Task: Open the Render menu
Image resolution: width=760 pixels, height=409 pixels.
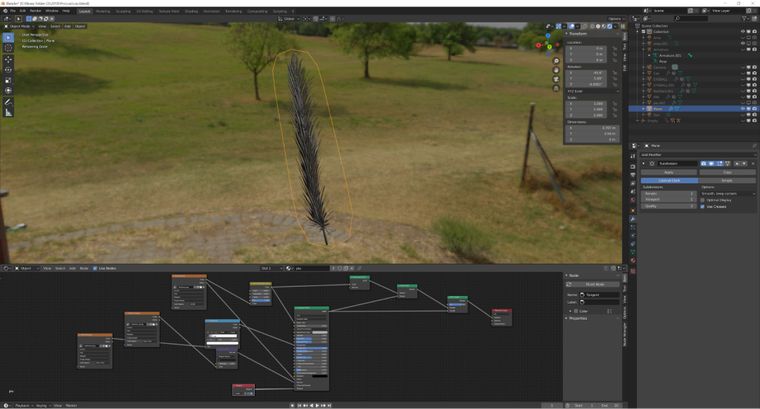Action: (35, 11)
